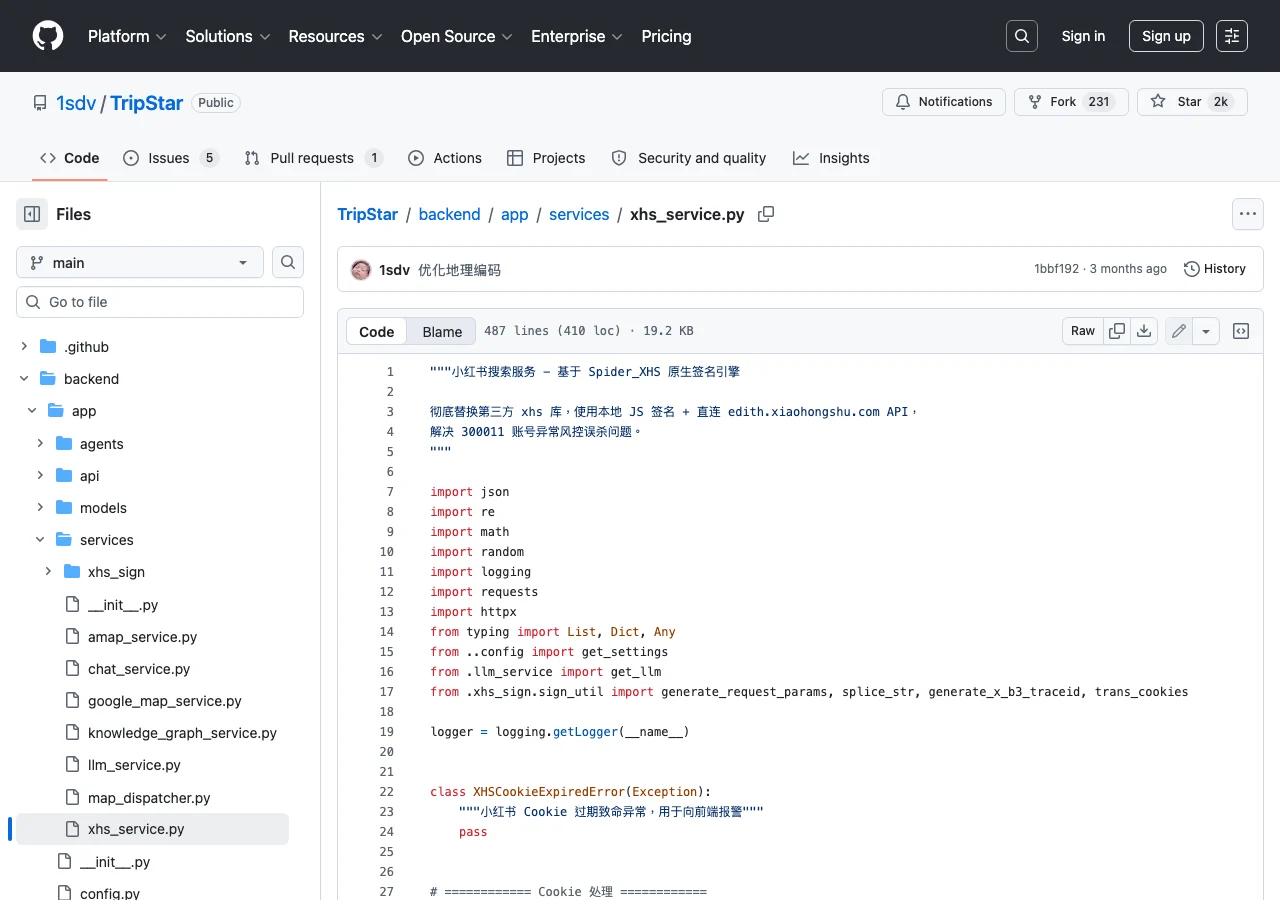This screenshot has width=1280, height=900.
Task: Open the appearance settings icon in header
Action: pyautogui.click(x=1232, y=36)
